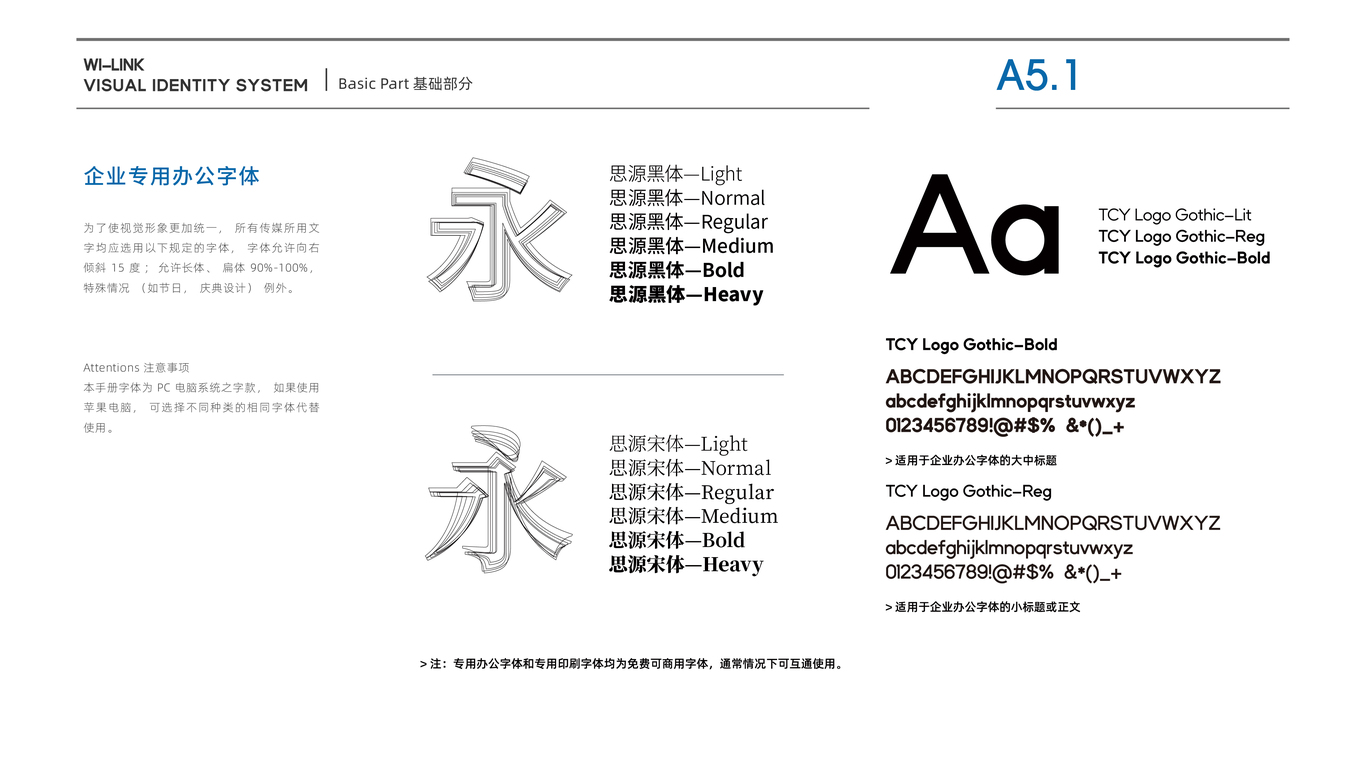Select the text 思源宋体—Bold
The width and height of the screenshot is (1366, 768).
point(677,540)
